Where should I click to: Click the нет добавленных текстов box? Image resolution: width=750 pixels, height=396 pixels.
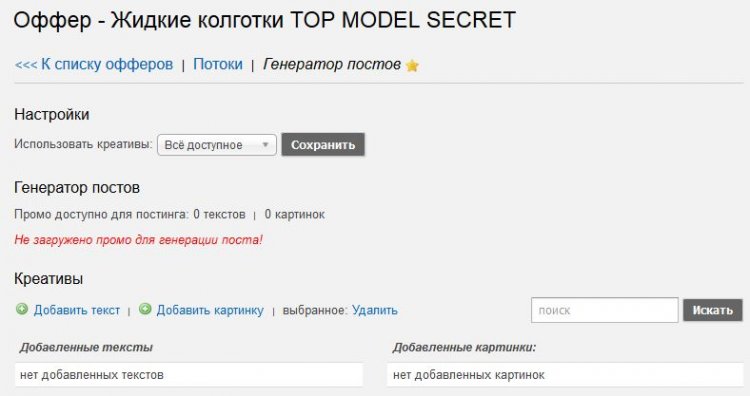[188, 374]
